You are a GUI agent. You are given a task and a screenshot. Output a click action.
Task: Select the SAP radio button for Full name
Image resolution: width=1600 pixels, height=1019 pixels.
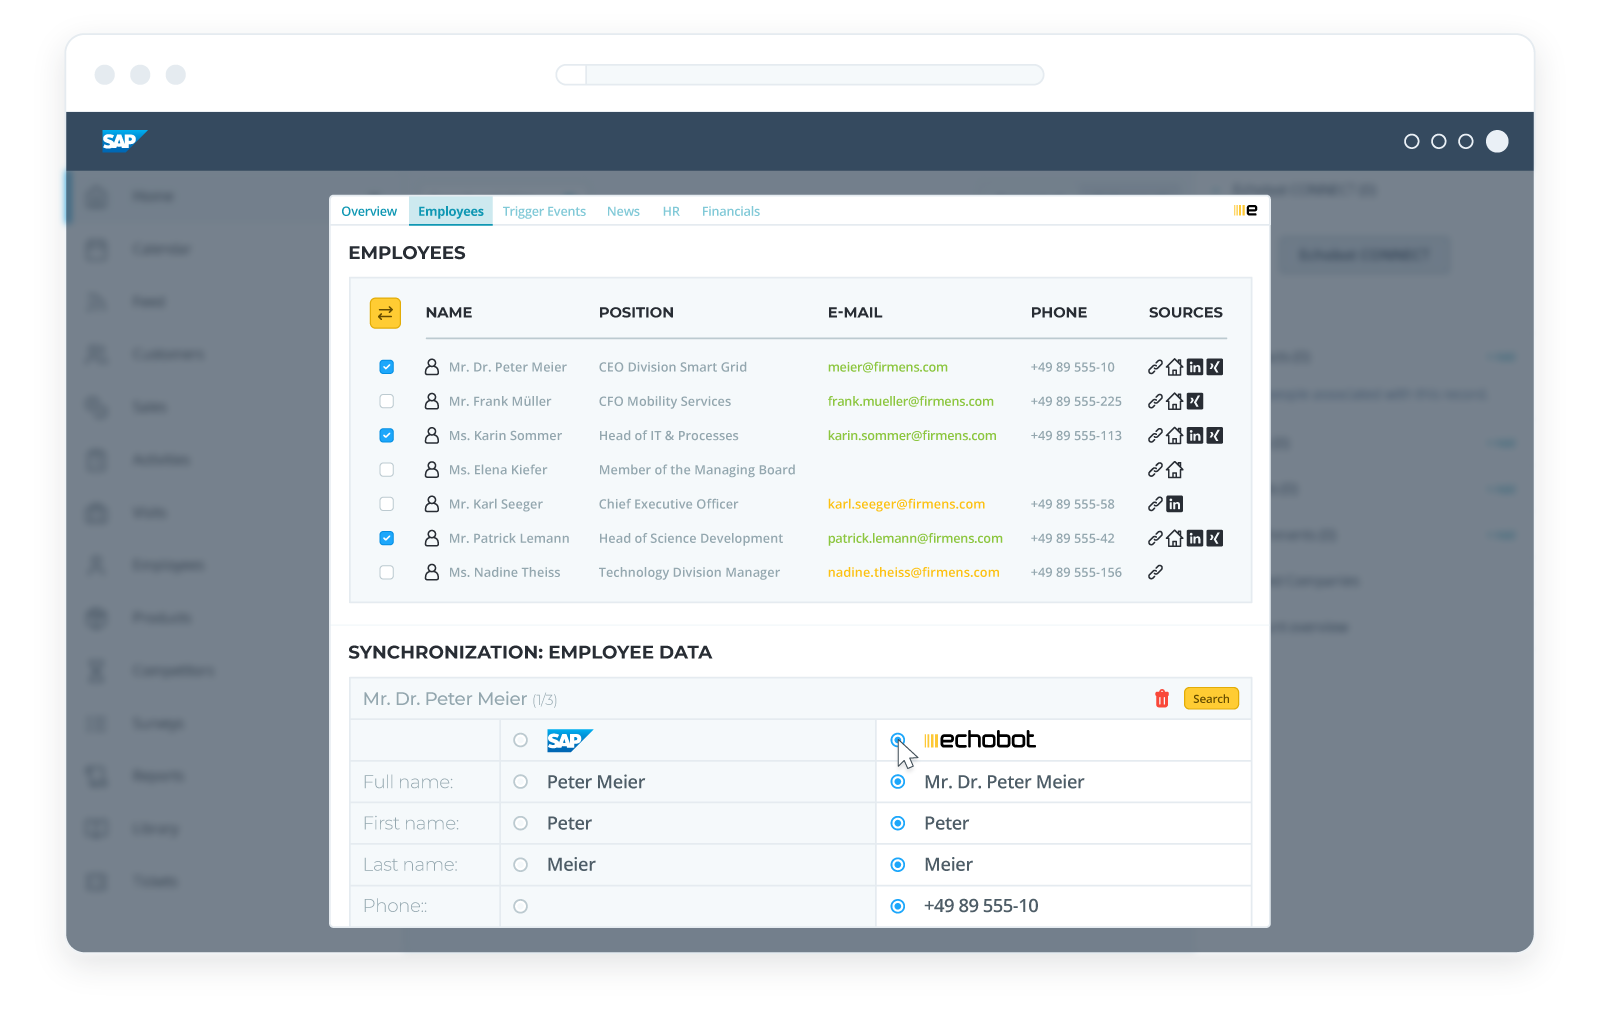[x=520, y=782]
